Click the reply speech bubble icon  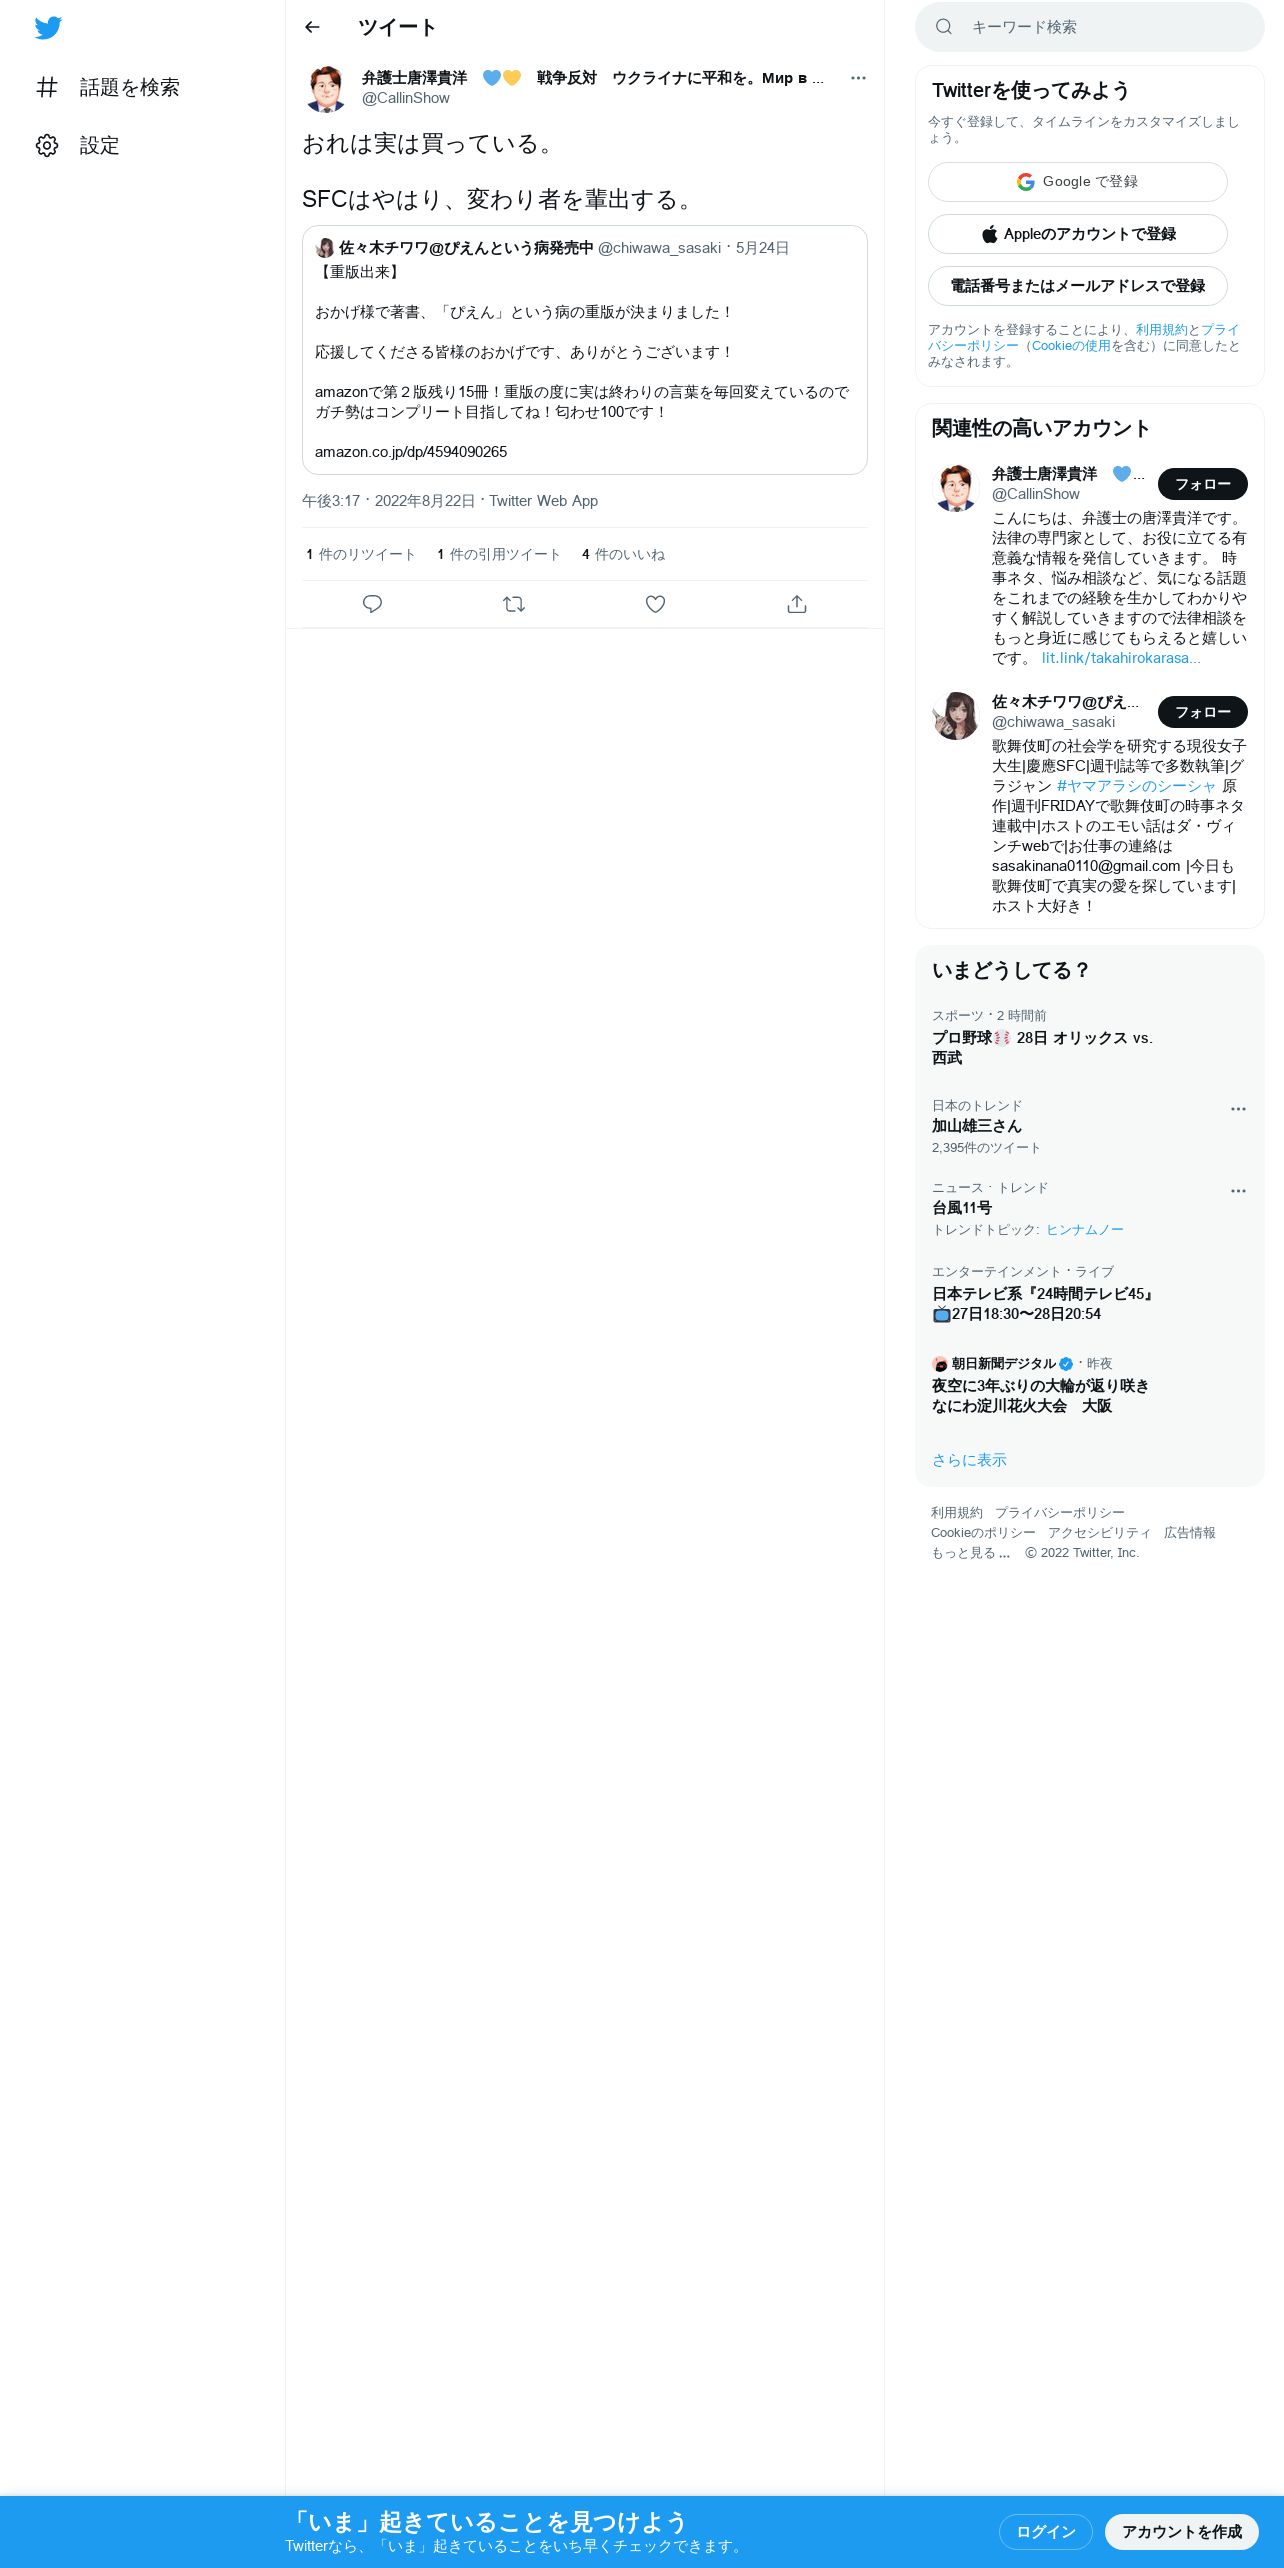point(372,604)
